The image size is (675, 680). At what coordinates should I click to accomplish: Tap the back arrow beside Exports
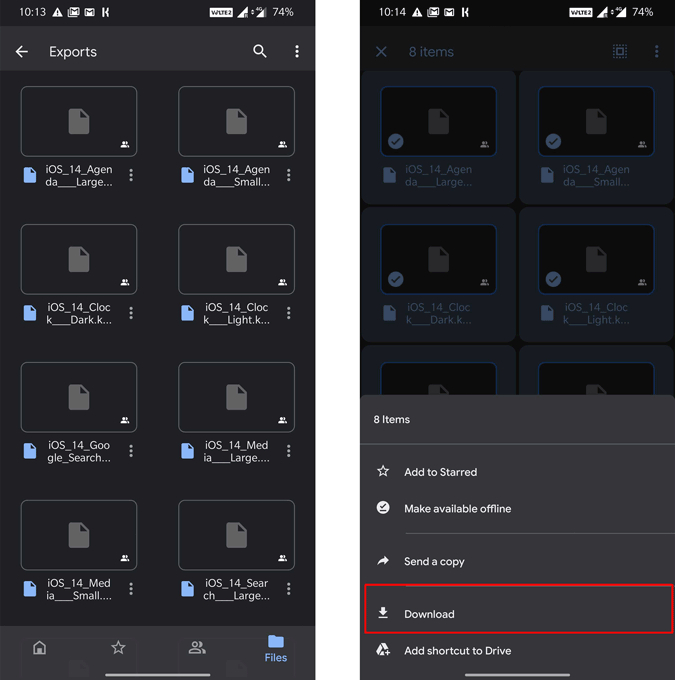tap(22, 52)
